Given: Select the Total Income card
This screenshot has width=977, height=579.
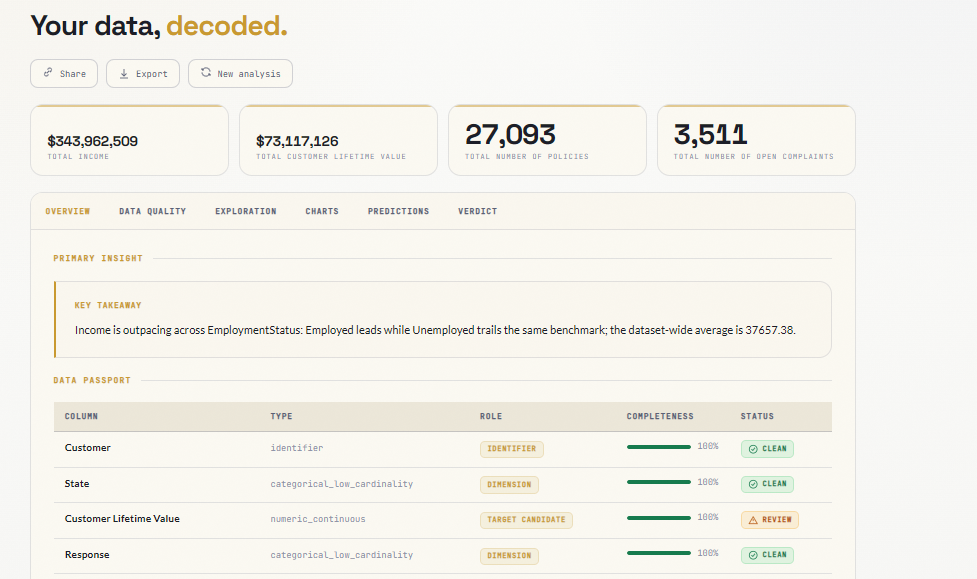Looking at the screenshot, I should point(130,140).
